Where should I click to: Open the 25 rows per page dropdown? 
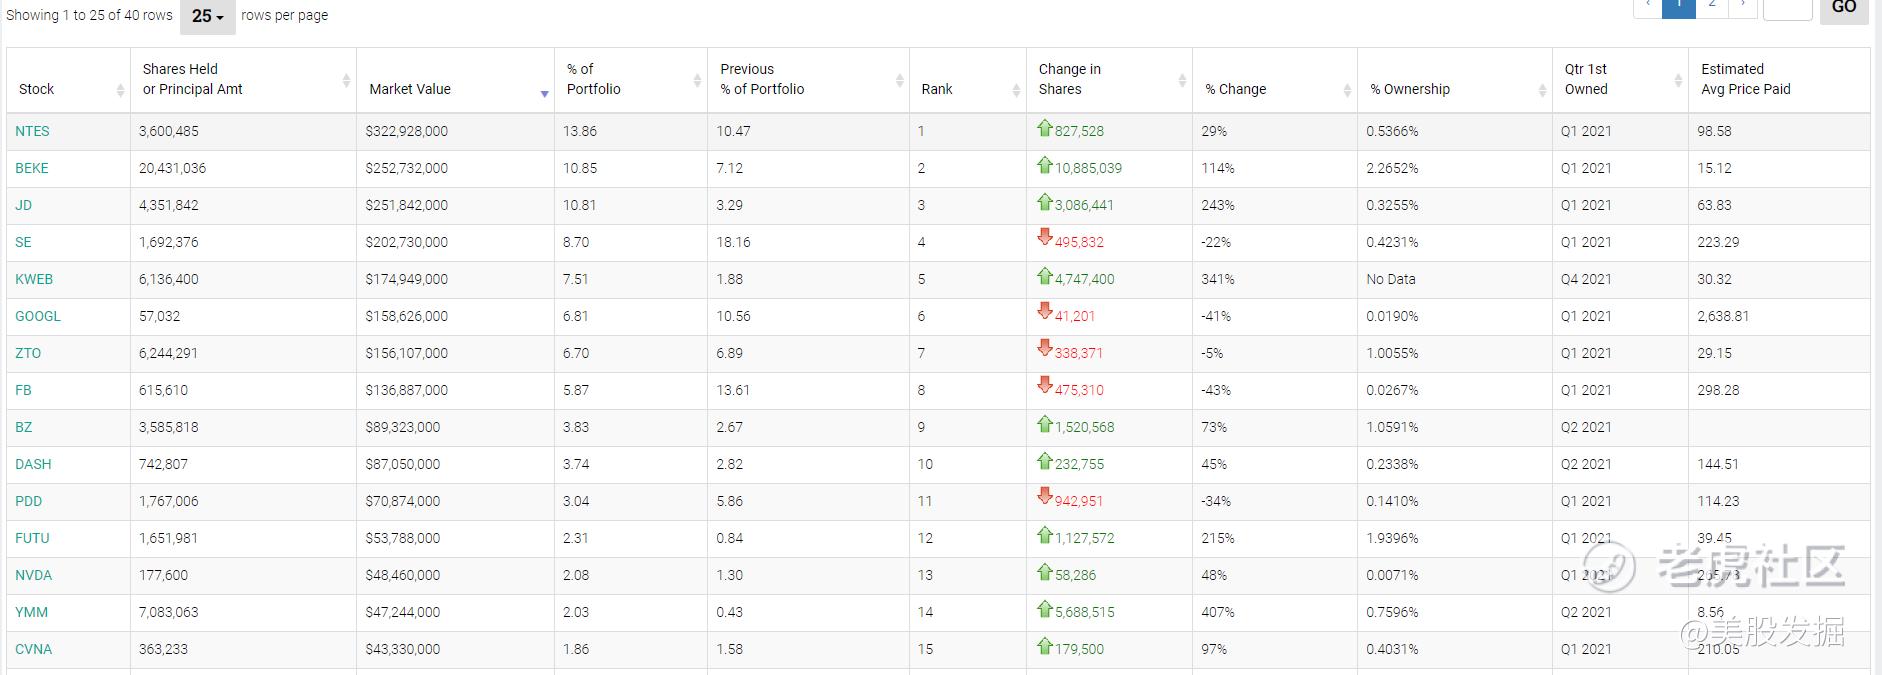[207, 16]
